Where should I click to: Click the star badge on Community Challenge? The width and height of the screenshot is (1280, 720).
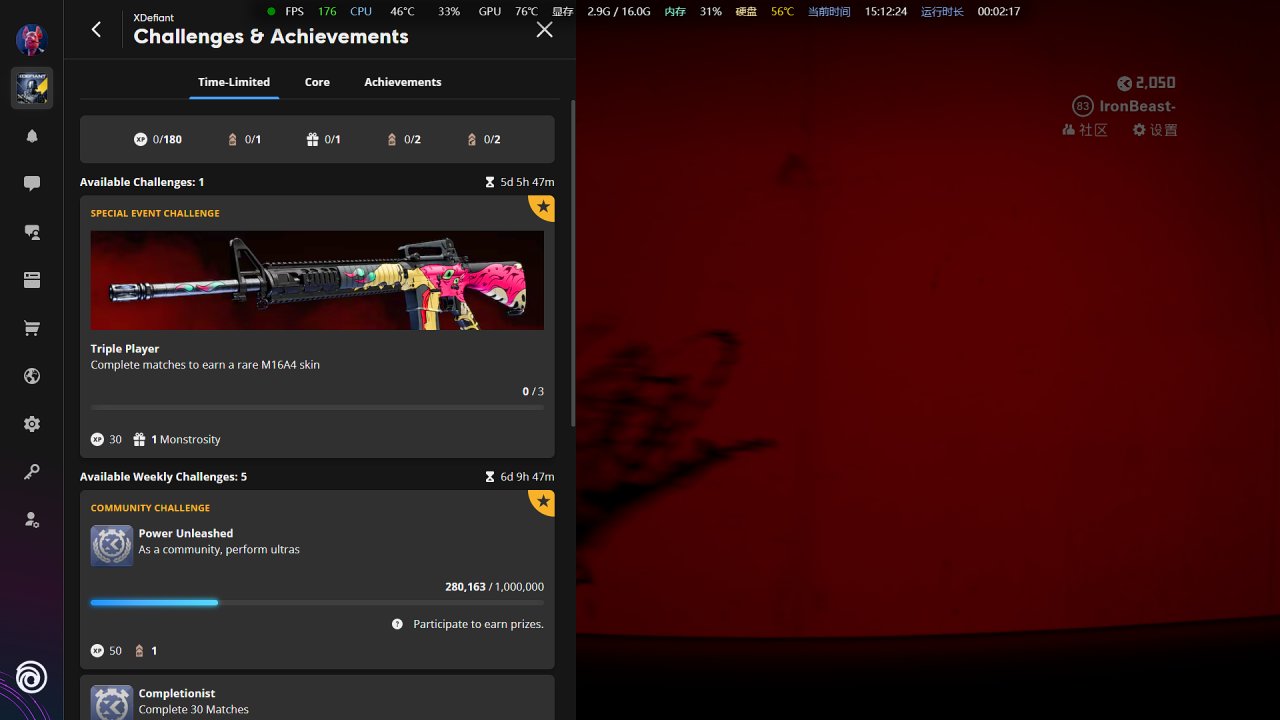[542, 503]
